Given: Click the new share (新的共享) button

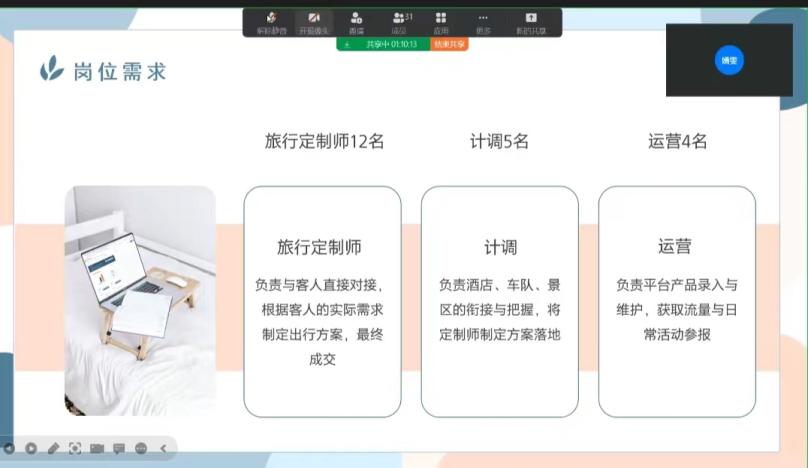Looking at the screenshot, I should 530,22.
